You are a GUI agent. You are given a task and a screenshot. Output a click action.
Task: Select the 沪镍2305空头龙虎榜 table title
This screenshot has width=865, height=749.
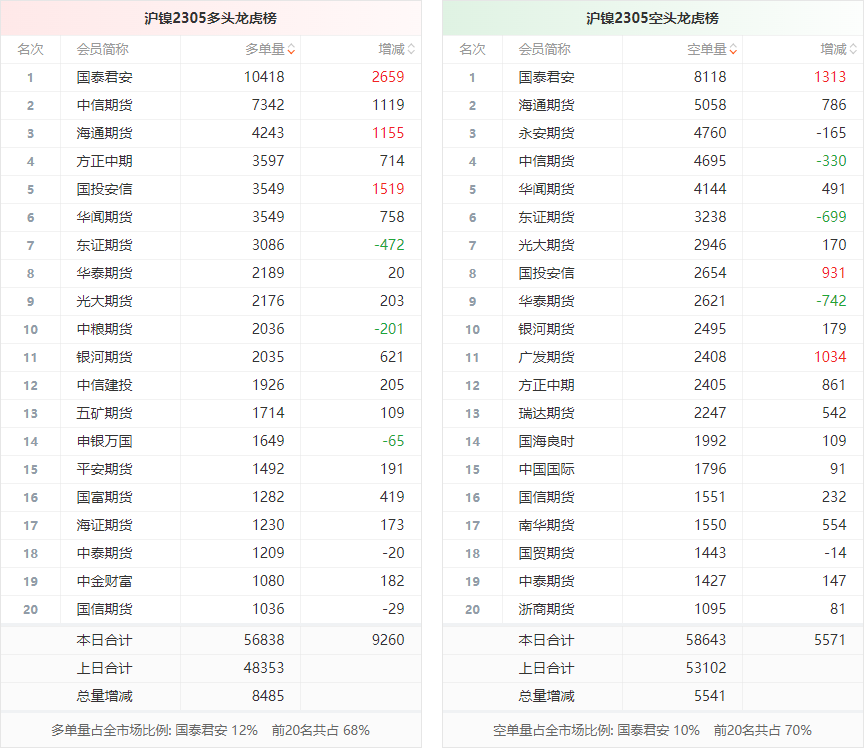pyautogui.click(x=652, y=18)
